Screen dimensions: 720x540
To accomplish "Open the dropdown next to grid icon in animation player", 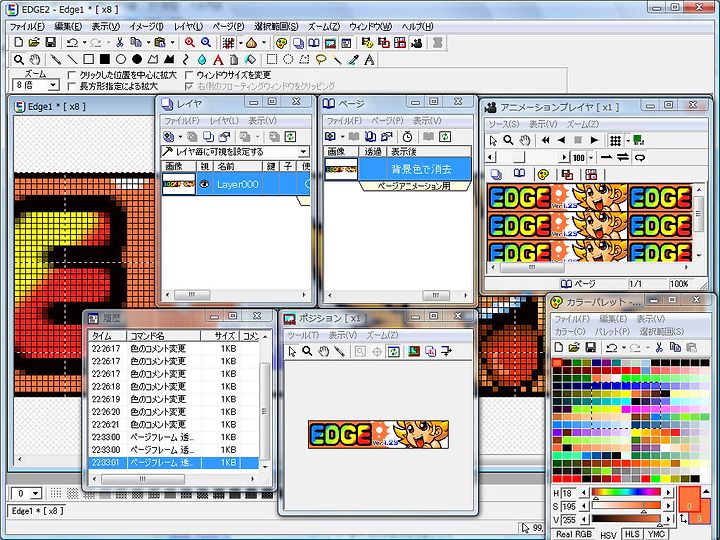I will (x=628, y=140).
